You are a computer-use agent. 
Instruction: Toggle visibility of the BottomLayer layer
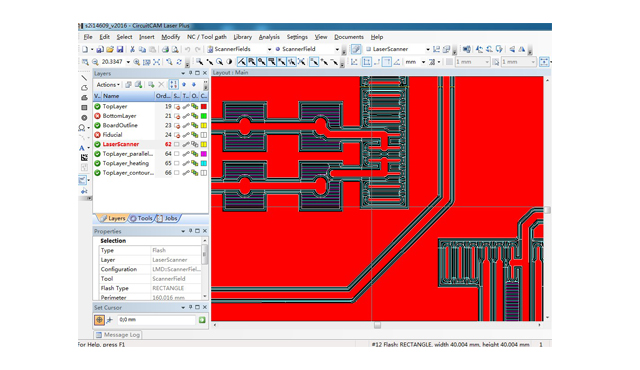click(x=98, y=116)
